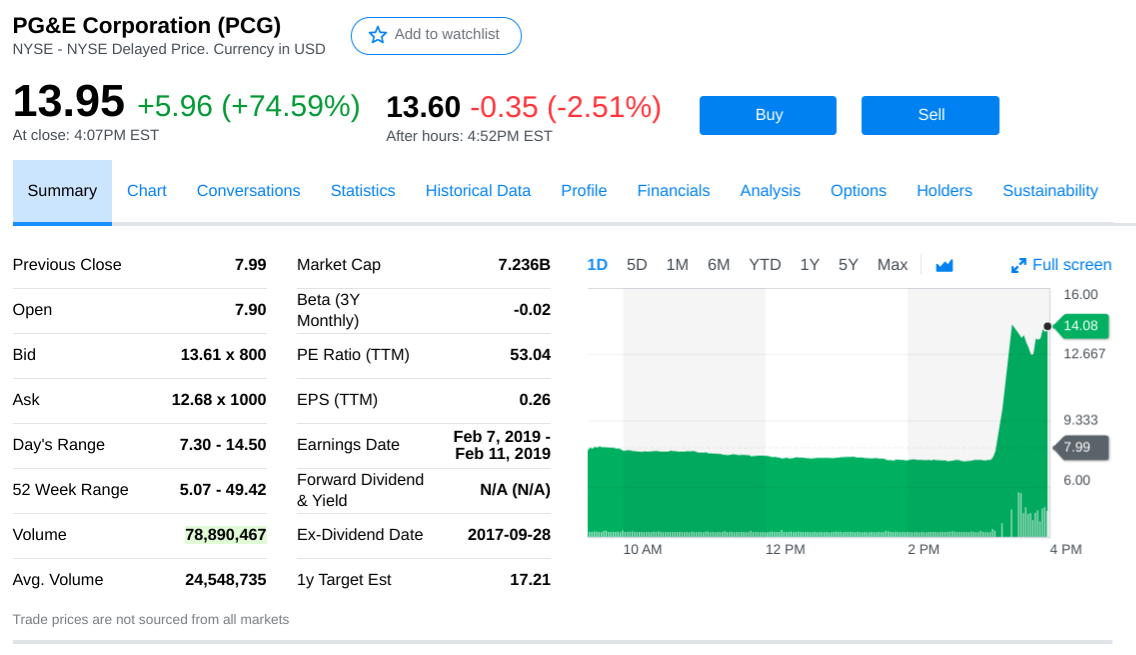
Task: Click the after hours price 13.60
Action: [x=423, y=107]
